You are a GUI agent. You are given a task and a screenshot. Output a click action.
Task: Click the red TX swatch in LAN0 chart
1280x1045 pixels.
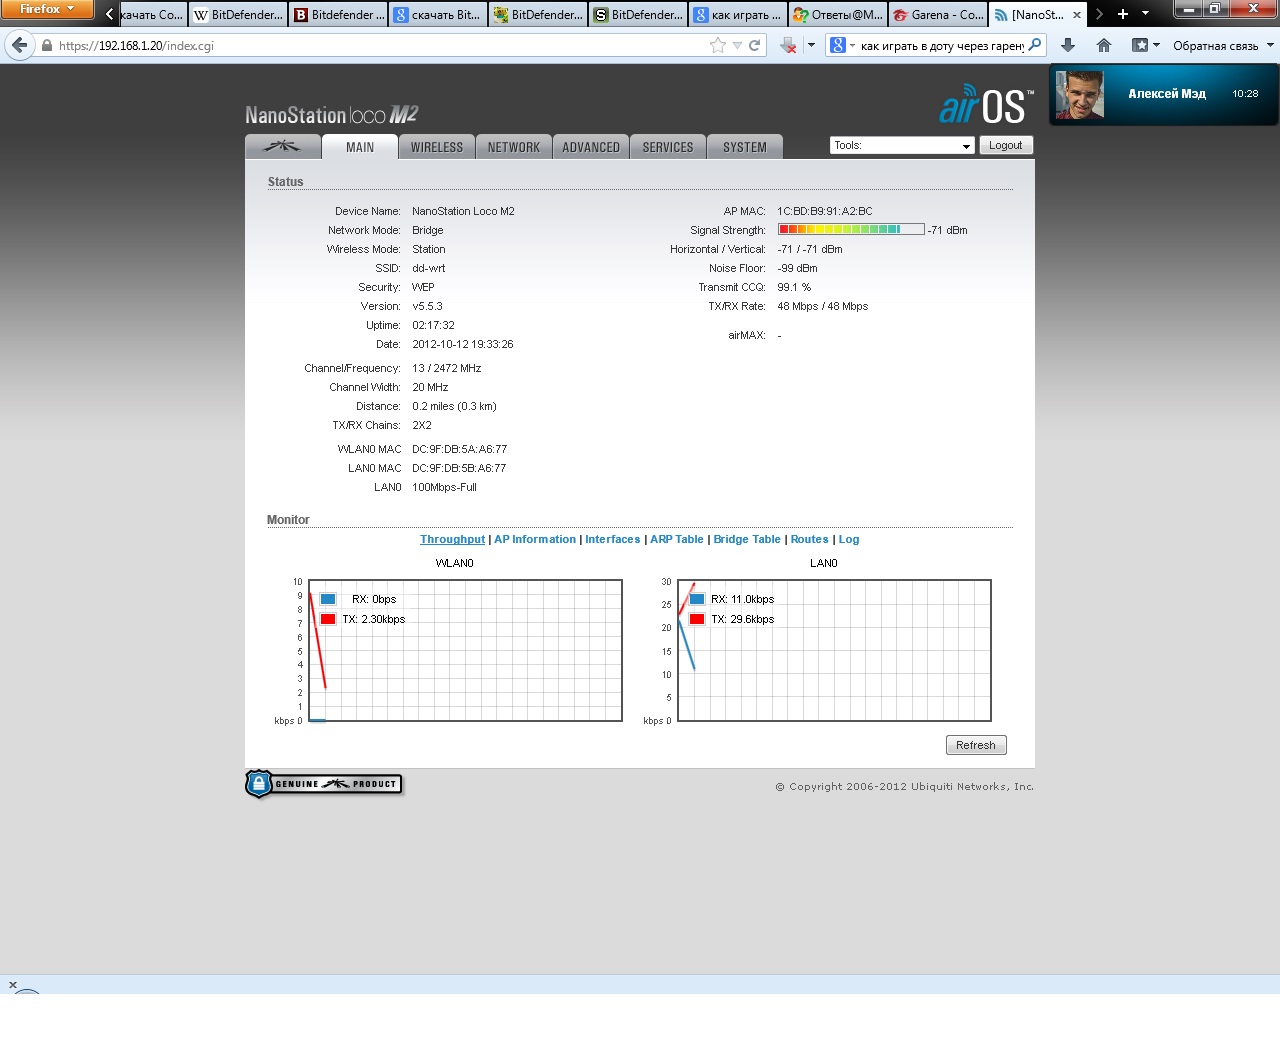[x=697, y=619]
